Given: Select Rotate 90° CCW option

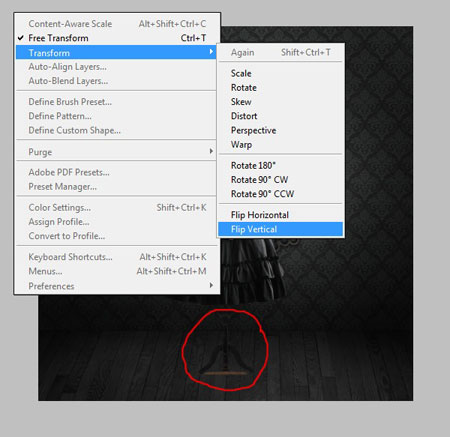Looking at the screenshot, I should (x=280, y=194).
